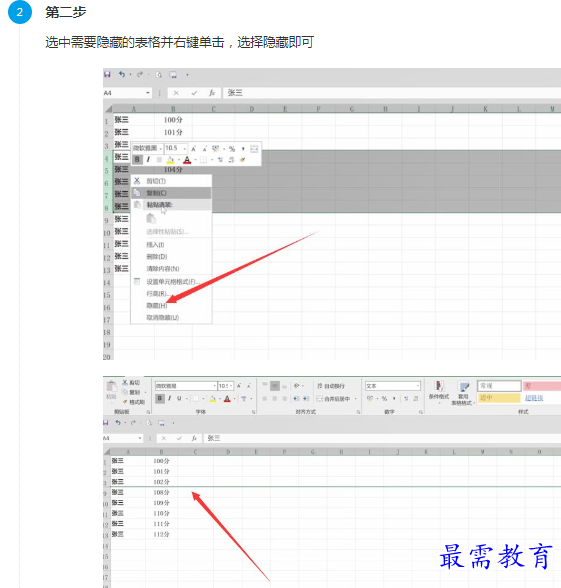Open 套用表格格式 table format in lower ribbon
This screenshot has width=561, height=588.
coord(463,393)
